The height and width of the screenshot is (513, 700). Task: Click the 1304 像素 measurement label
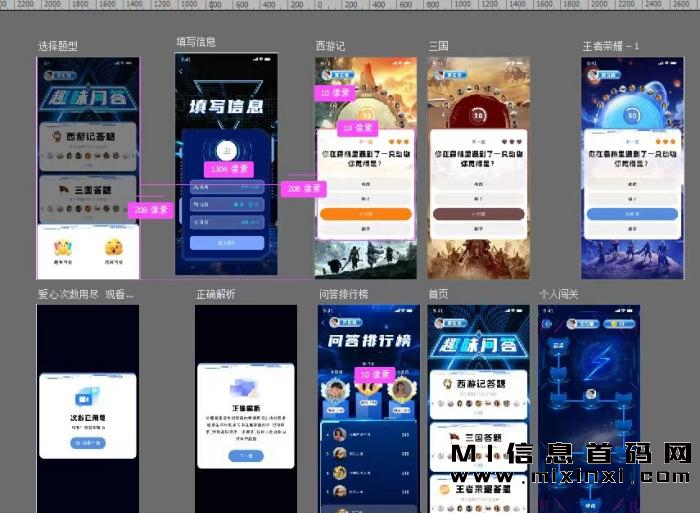pos(229,169)
